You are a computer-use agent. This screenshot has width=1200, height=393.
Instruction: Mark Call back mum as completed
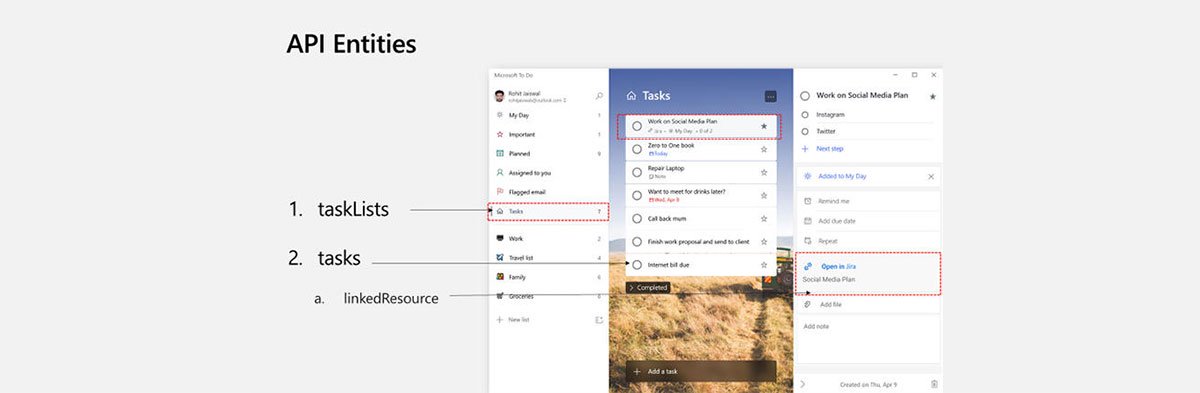637,218
